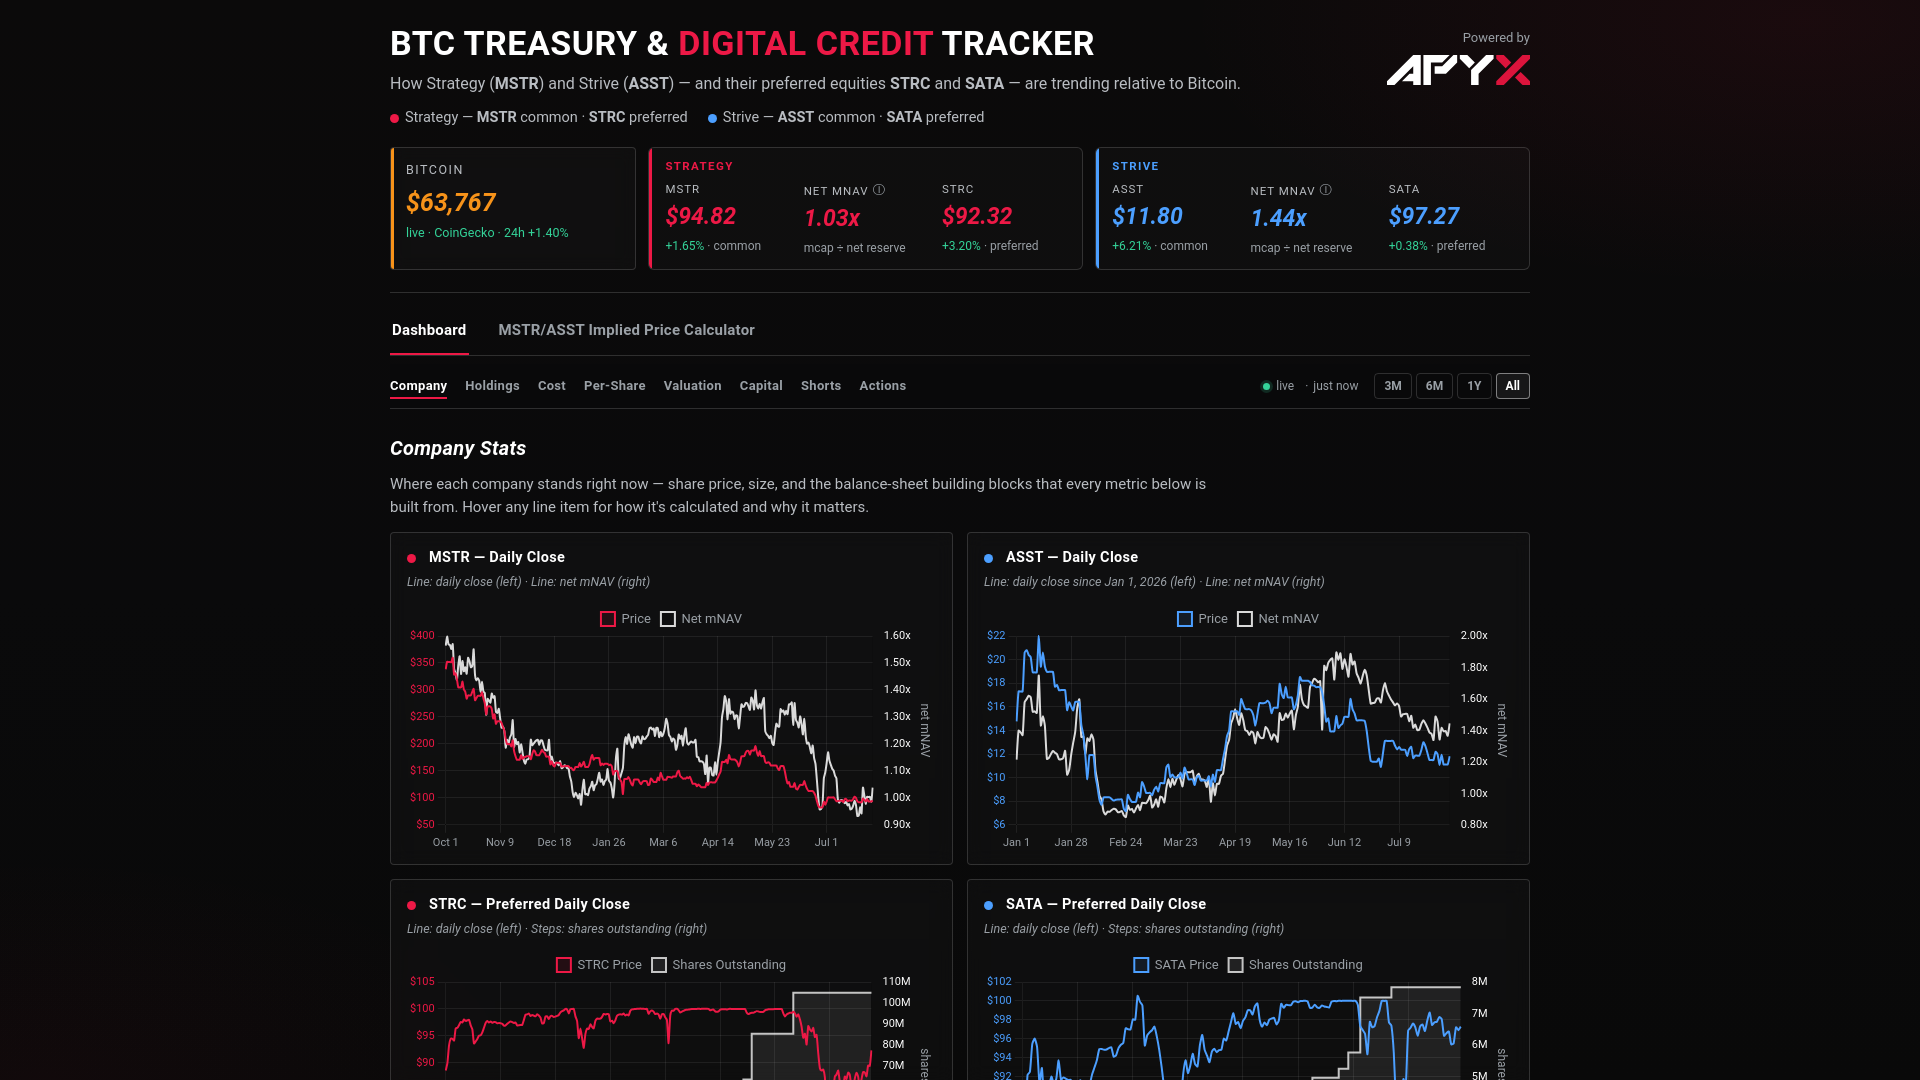Click blue dot beside ASST Daily Close title
Viewport: 1920px width, 1080px height.
tap(988, 558)
